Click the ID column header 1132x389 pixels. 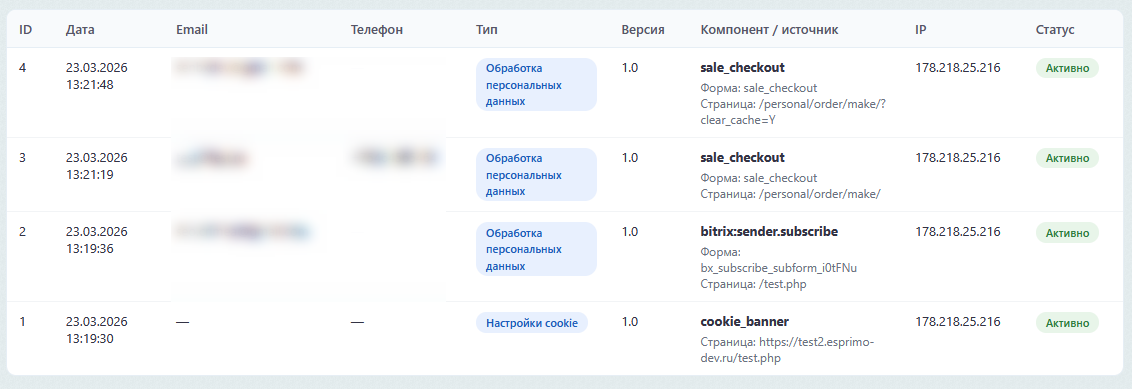tap(25, 30)
